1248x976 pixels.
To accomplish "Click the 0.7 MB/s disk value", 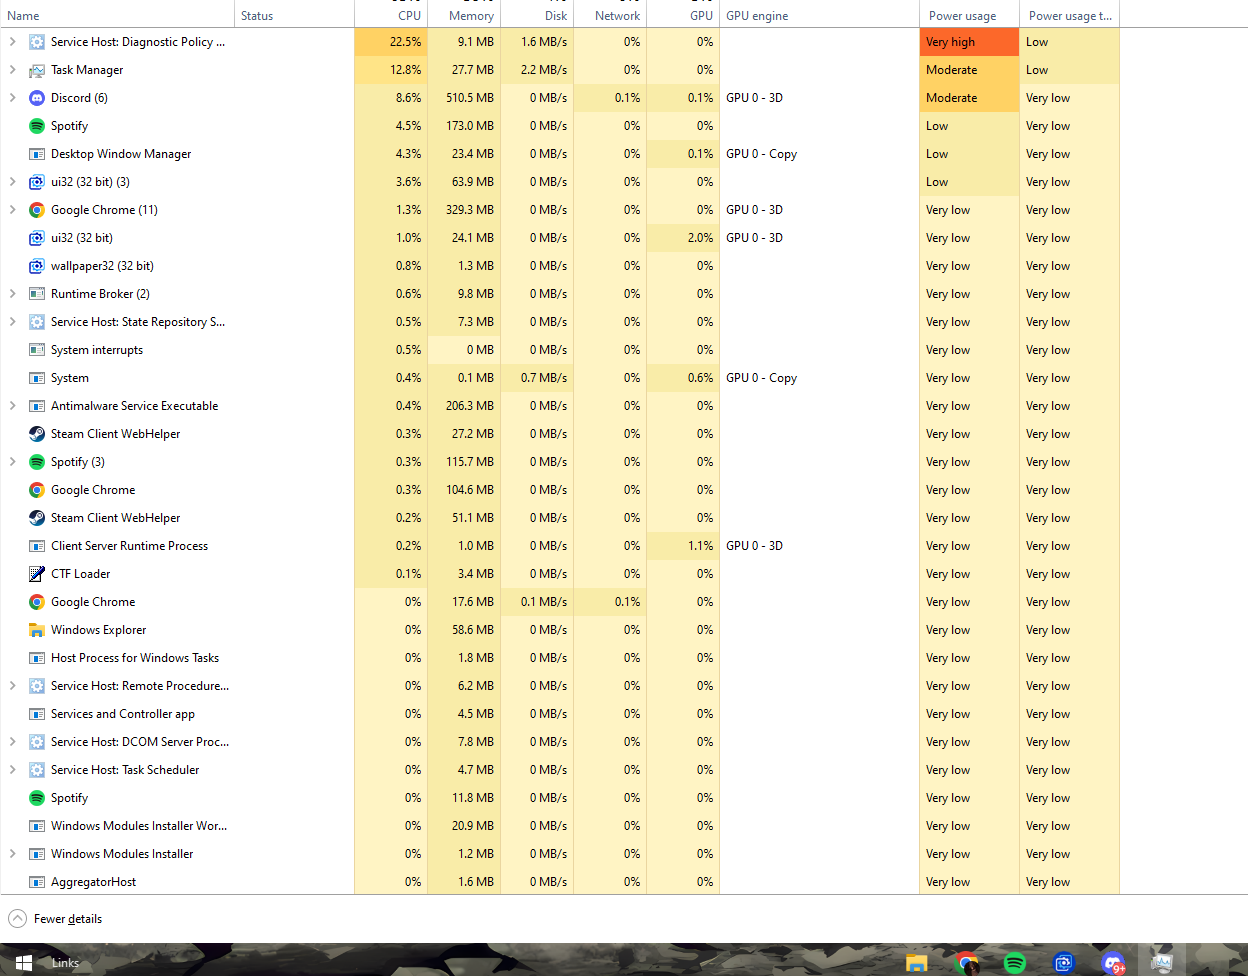I will (544, 378).
